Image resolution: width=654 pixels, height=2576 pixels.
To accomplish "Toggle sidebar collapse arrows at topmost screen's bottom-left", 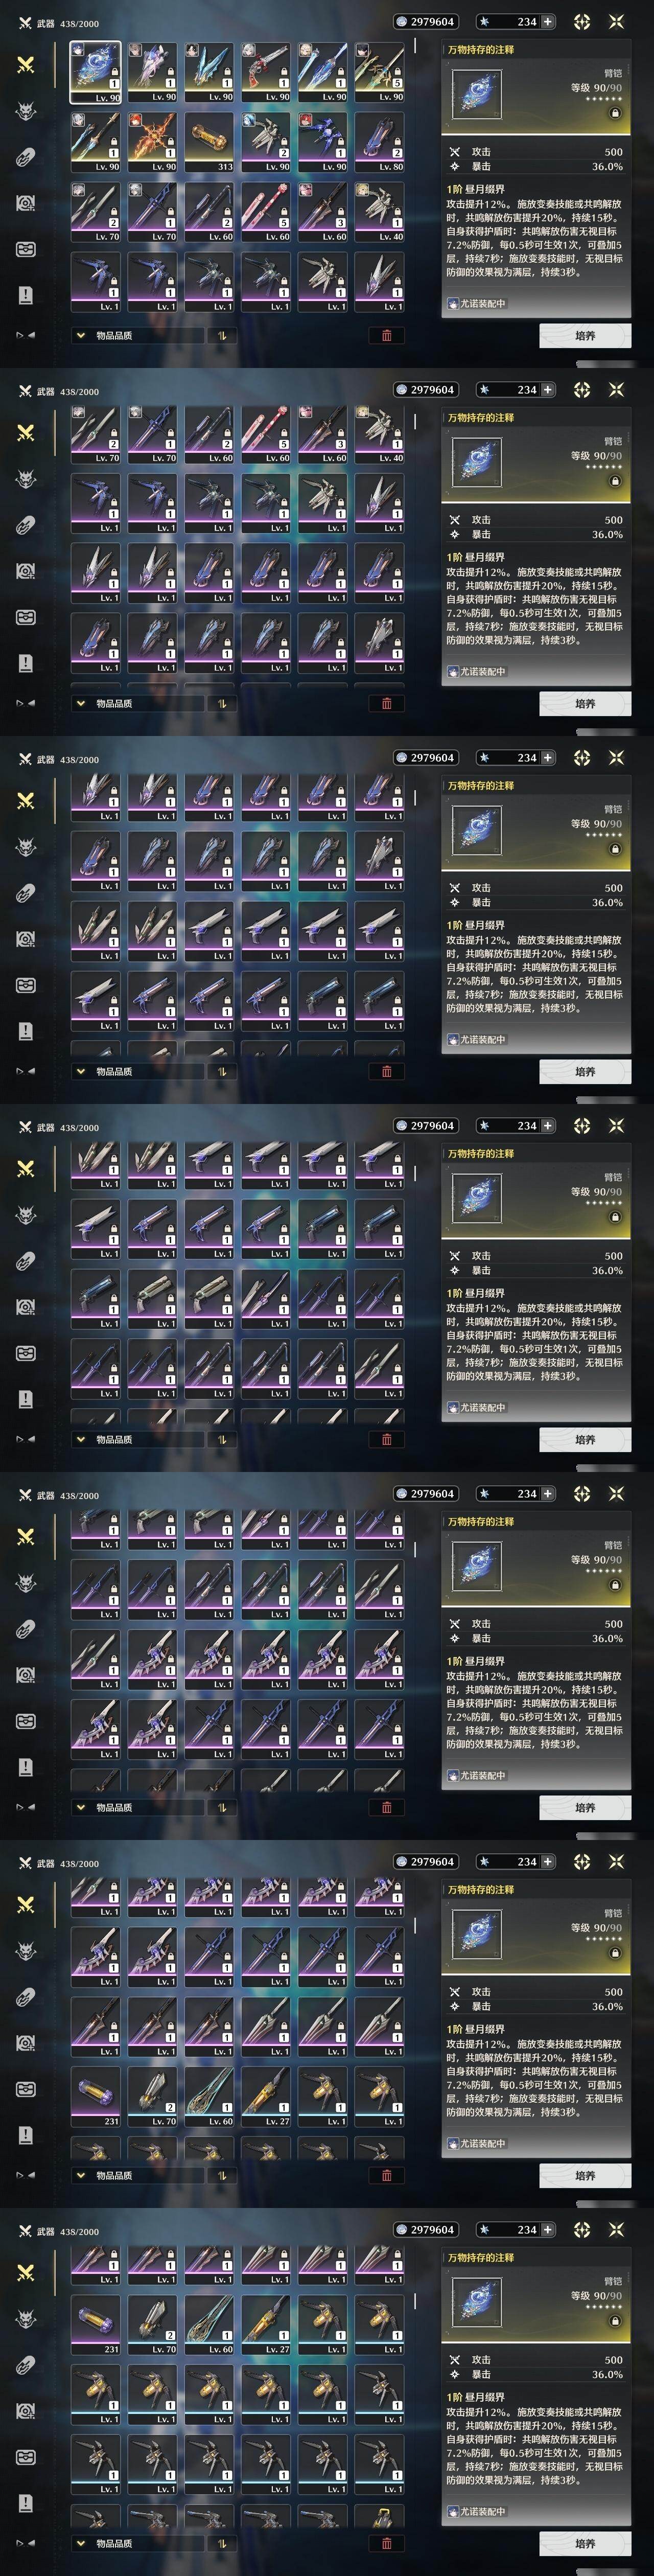I will click(26, 335).
